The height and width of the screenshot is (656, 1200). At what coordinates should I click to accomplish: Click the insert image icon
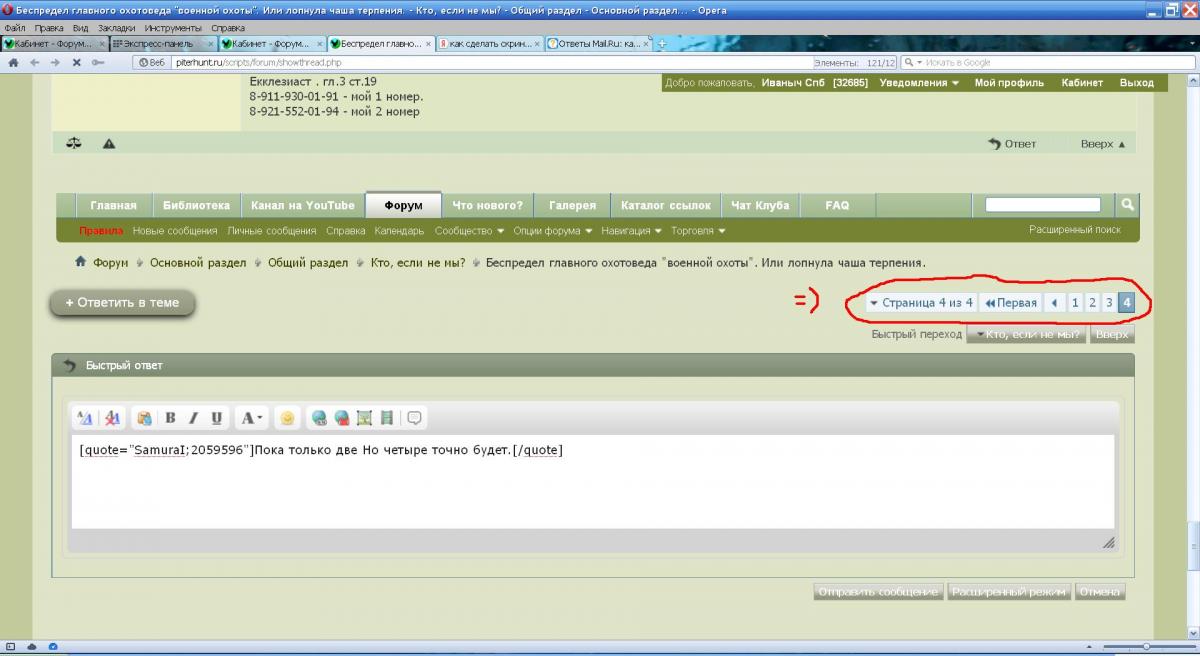pos(364,418)
